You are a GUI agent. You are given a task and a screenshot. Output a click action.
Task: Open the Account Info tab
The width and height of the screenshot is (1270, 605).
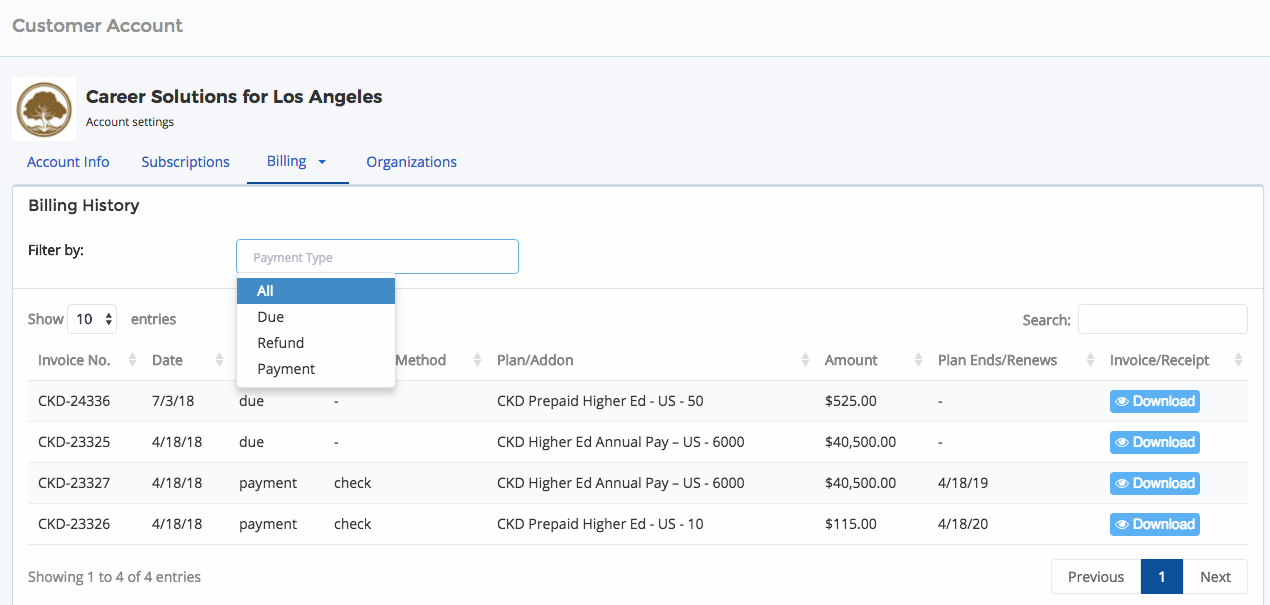[68, 162]
